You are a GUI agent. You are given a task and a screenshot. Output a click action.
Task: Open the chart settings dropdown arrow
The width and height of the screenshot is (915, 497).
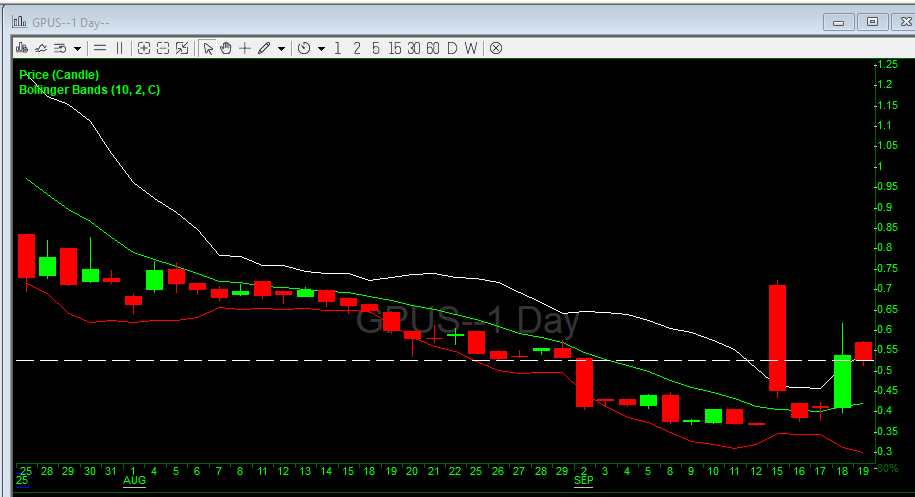tap(77, 48)
